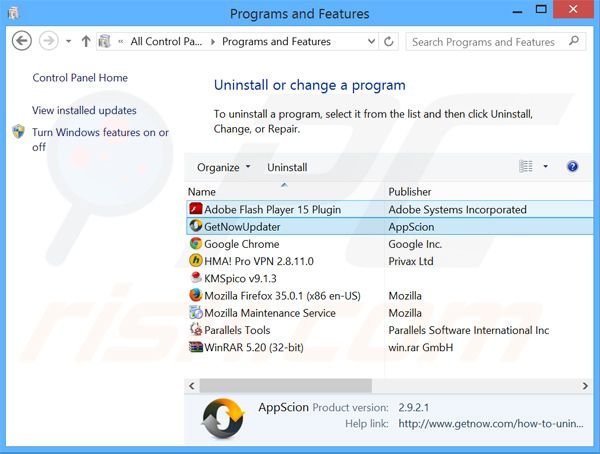
Task: Click the Back navigation arrow
Action: tap(21, 41)
